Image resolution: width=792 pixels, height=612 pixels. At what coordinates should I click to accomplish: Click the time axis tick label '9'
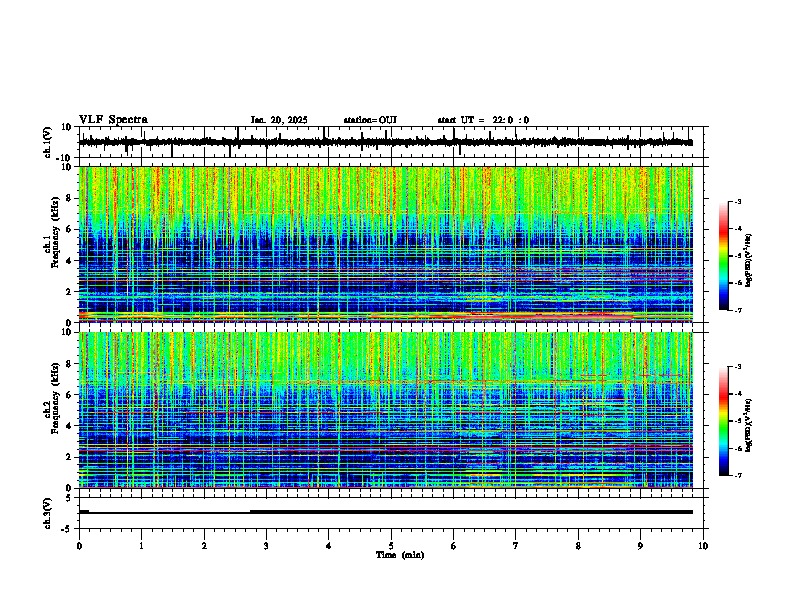[x=640, y=546]
